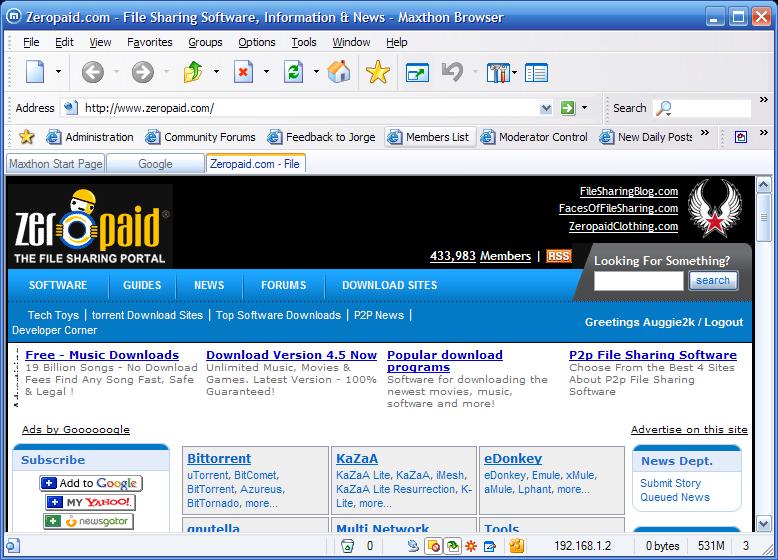Click the Up one level icon
The image size is (778, 560).
[193, 72]
